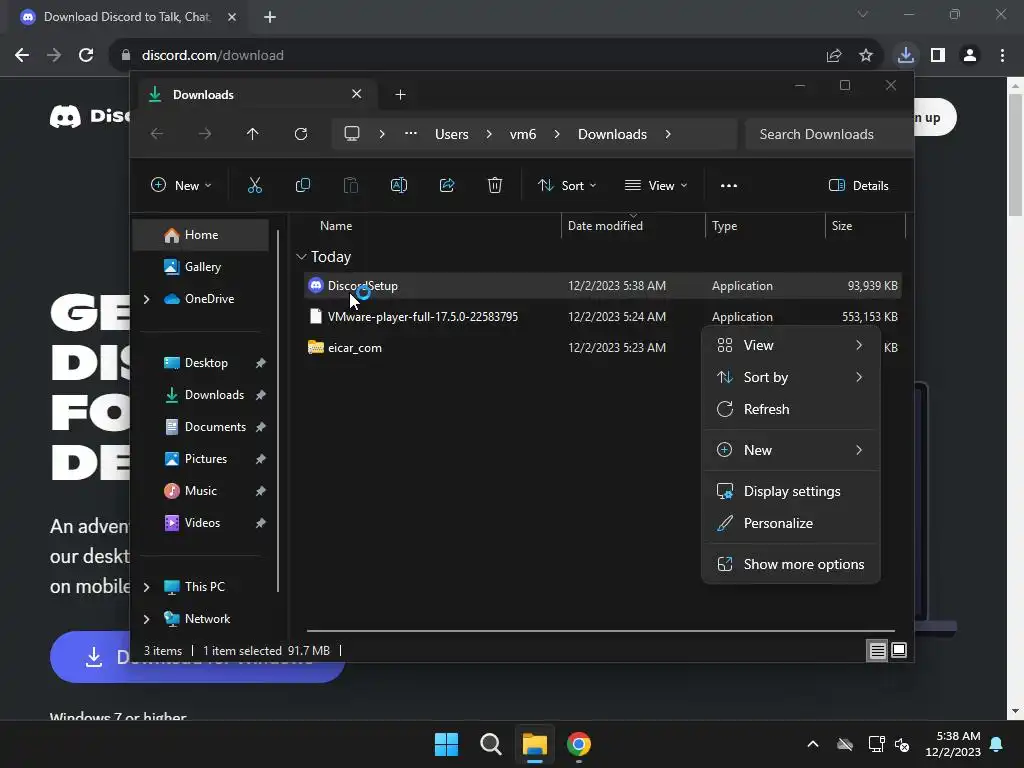Click the PC monitor icon in address bar
This screenshot has height=768, width=1024.
[x=352, y=134]
